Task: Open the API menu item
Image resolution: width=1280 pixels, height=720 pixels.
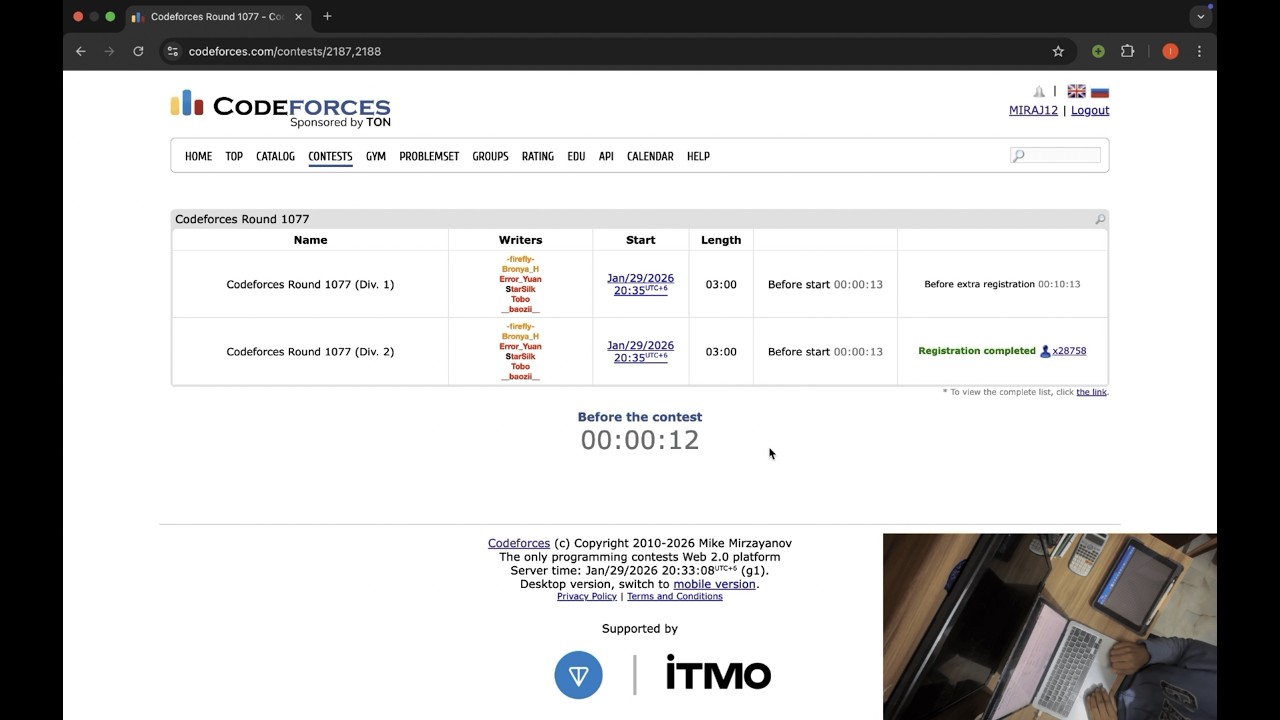Action: coord(606,156)
